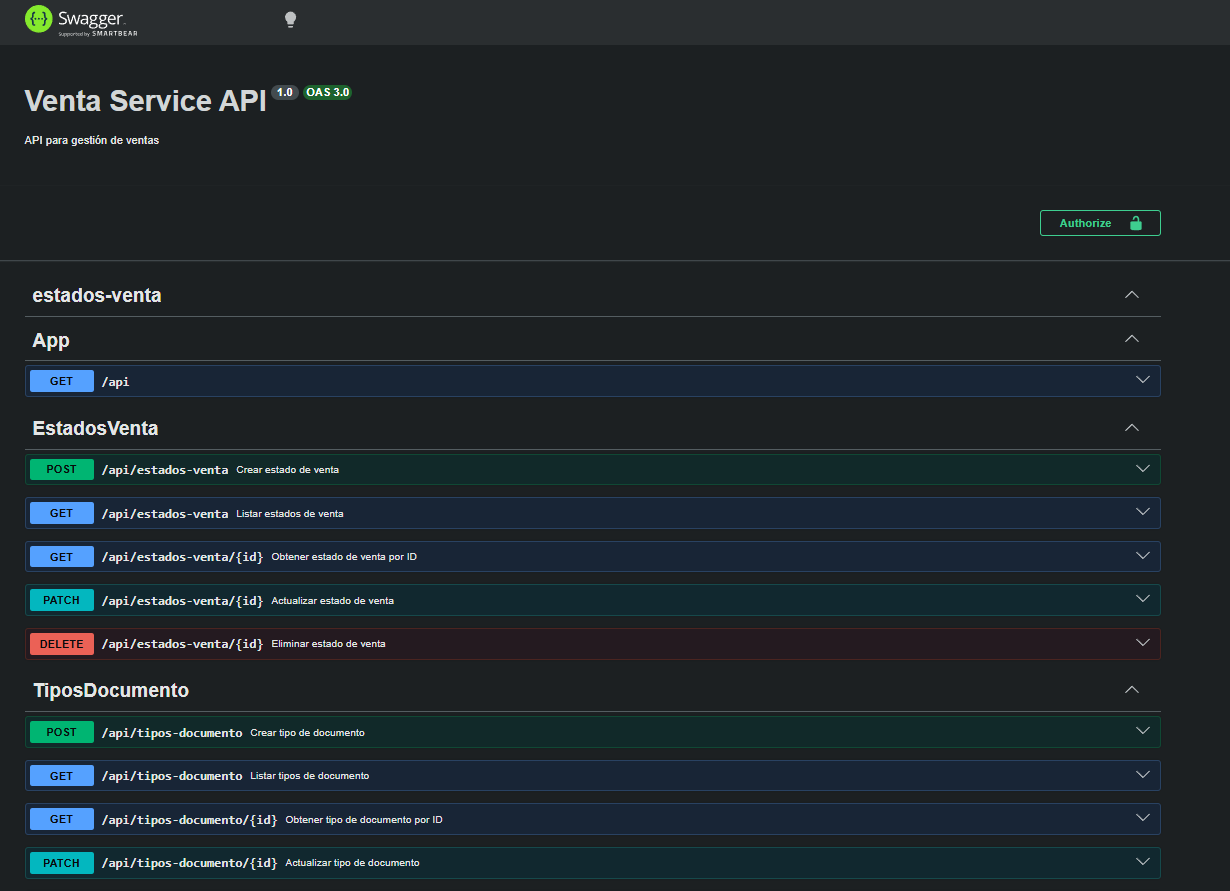The image size is (1230, 891).
Task: Click the POST /api/estados-venta path
Action: 165,470
